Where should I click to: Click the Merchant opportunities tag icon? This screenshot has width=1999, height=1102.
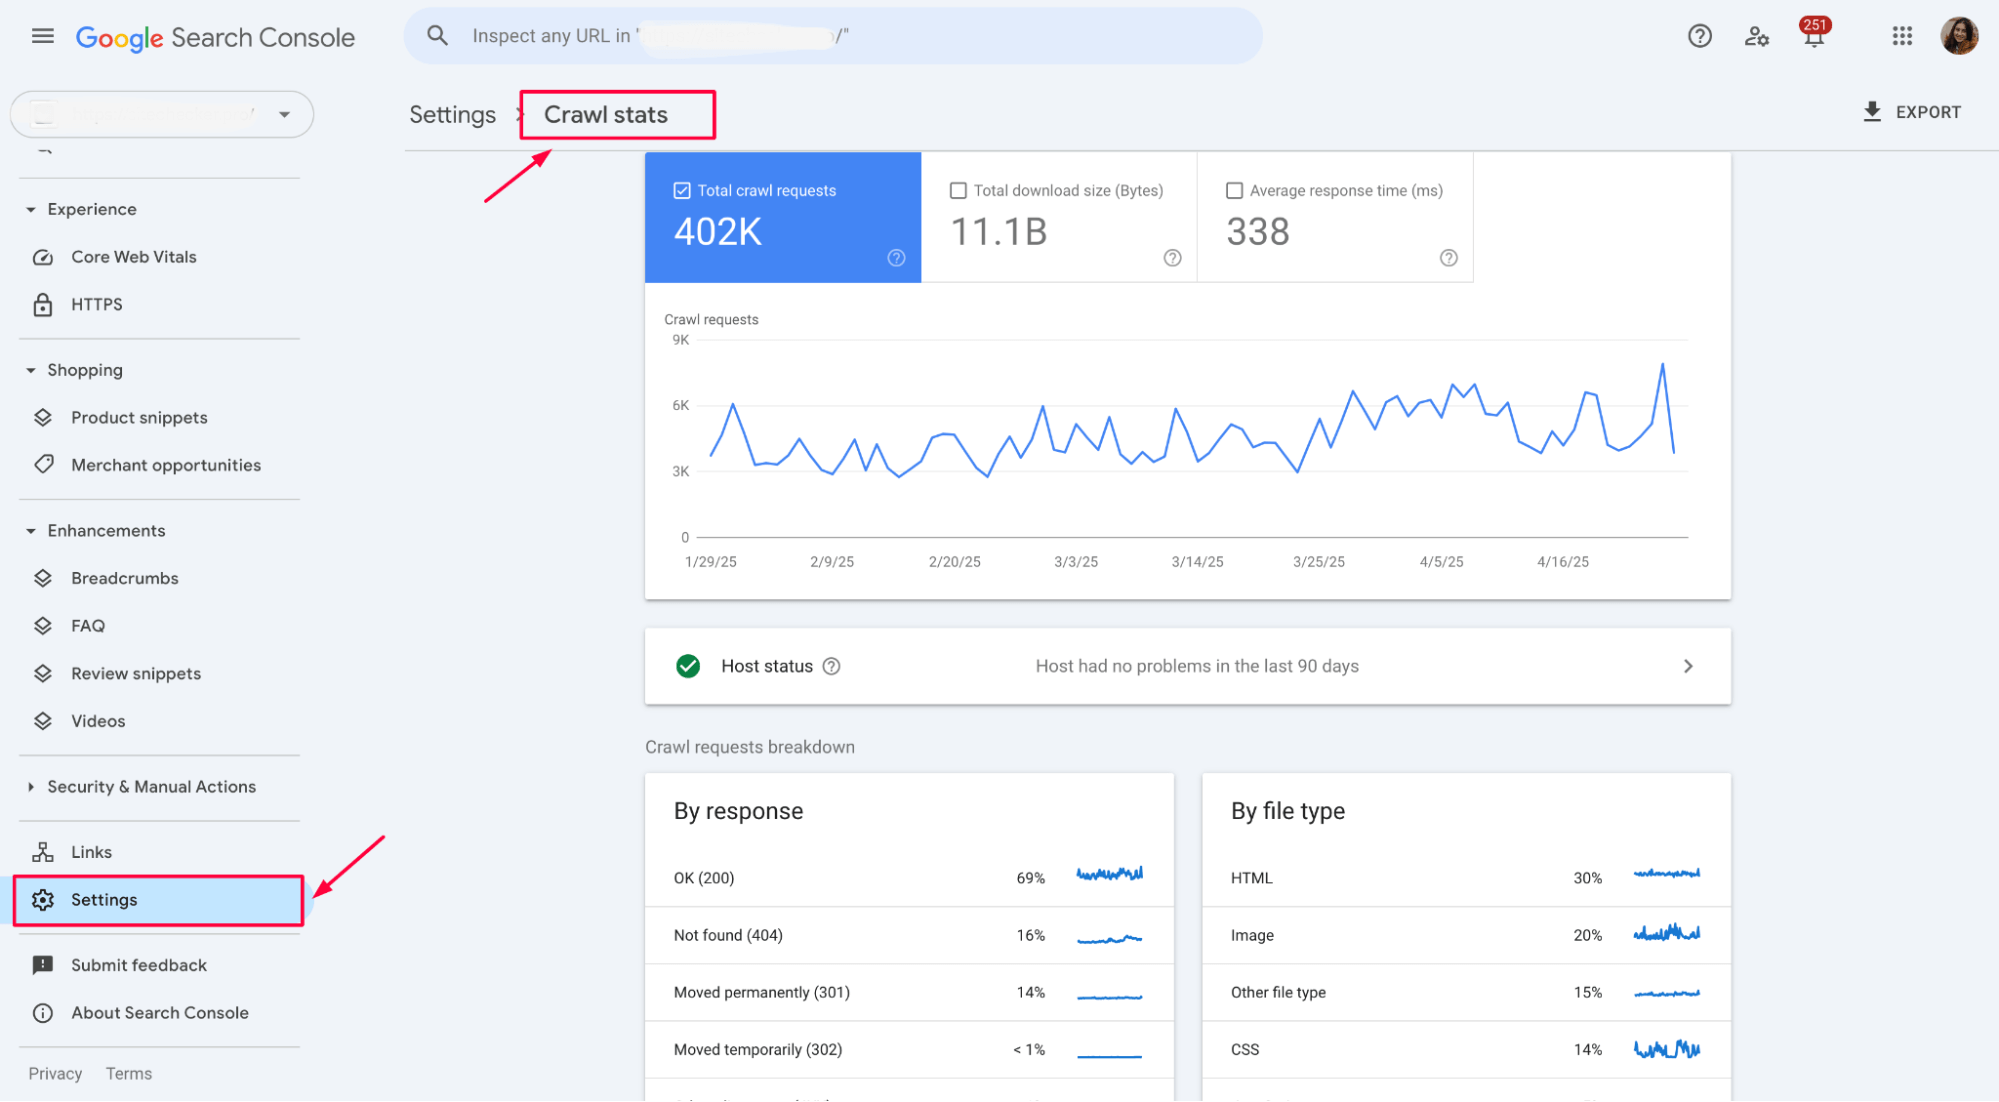pos(43,465)
